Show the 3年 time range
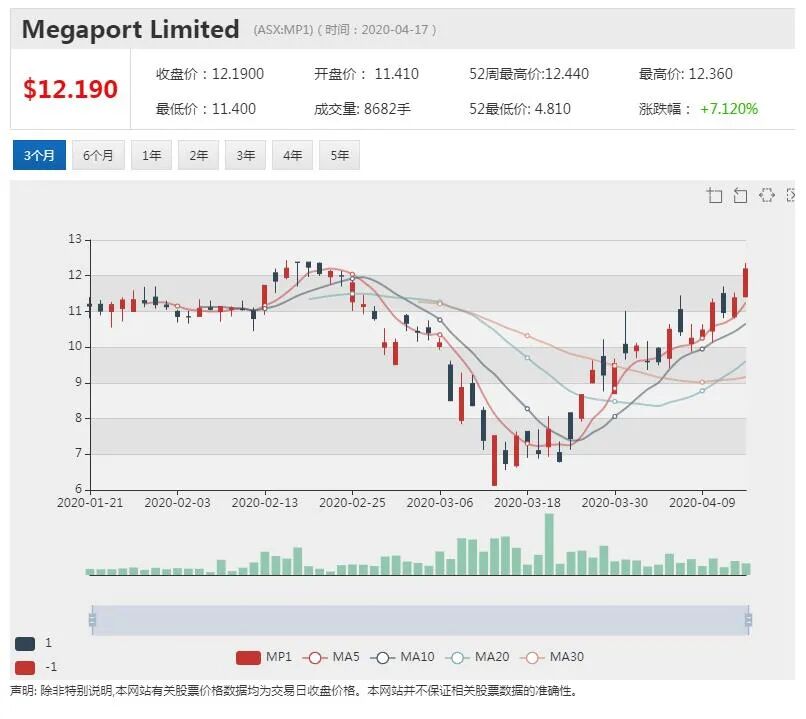The image size is (806, 719). (245, 155)
